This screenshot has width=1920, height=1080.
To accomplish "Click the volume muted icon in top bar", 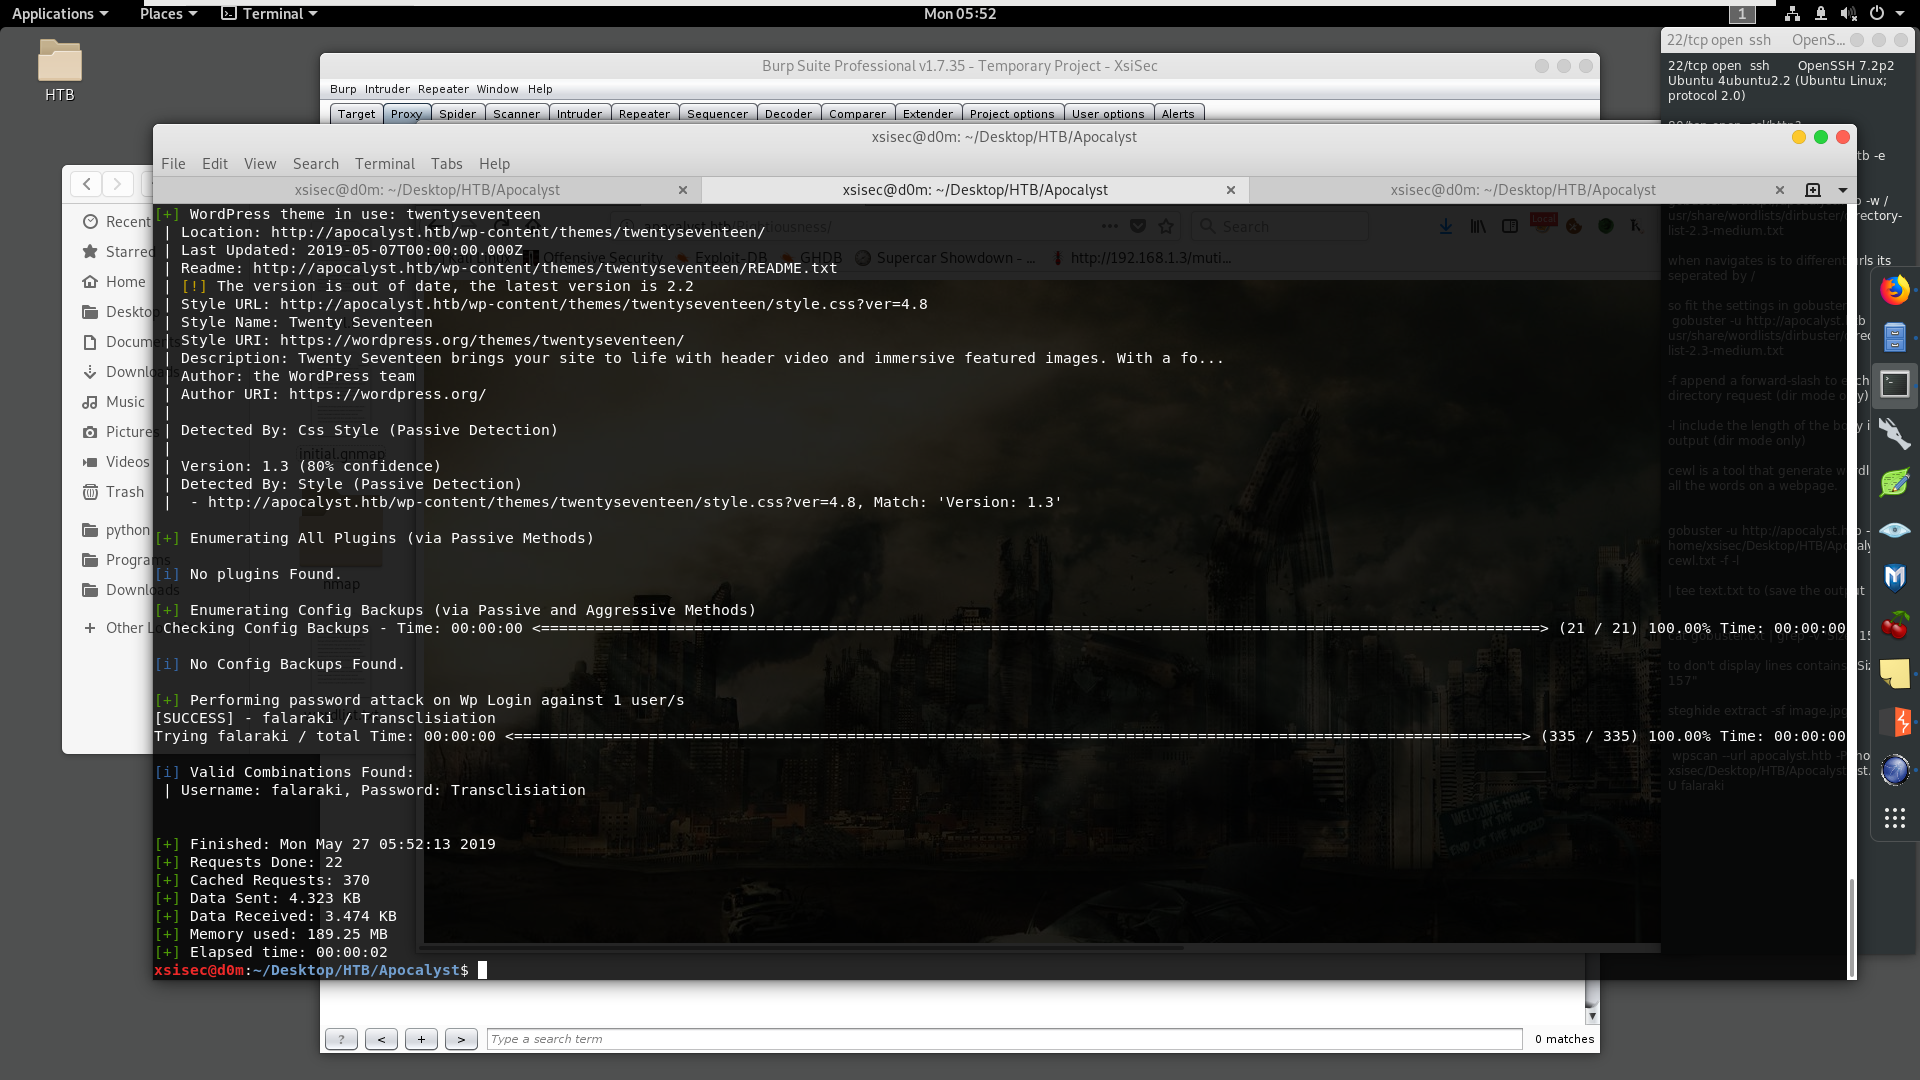I will 1848,14.
